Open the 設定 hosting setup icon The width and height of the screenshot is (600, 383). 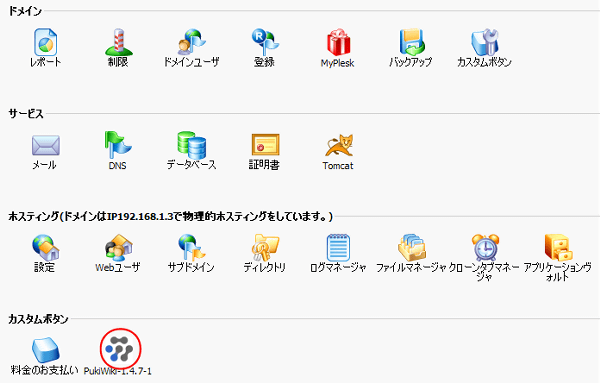coord(46,248)
